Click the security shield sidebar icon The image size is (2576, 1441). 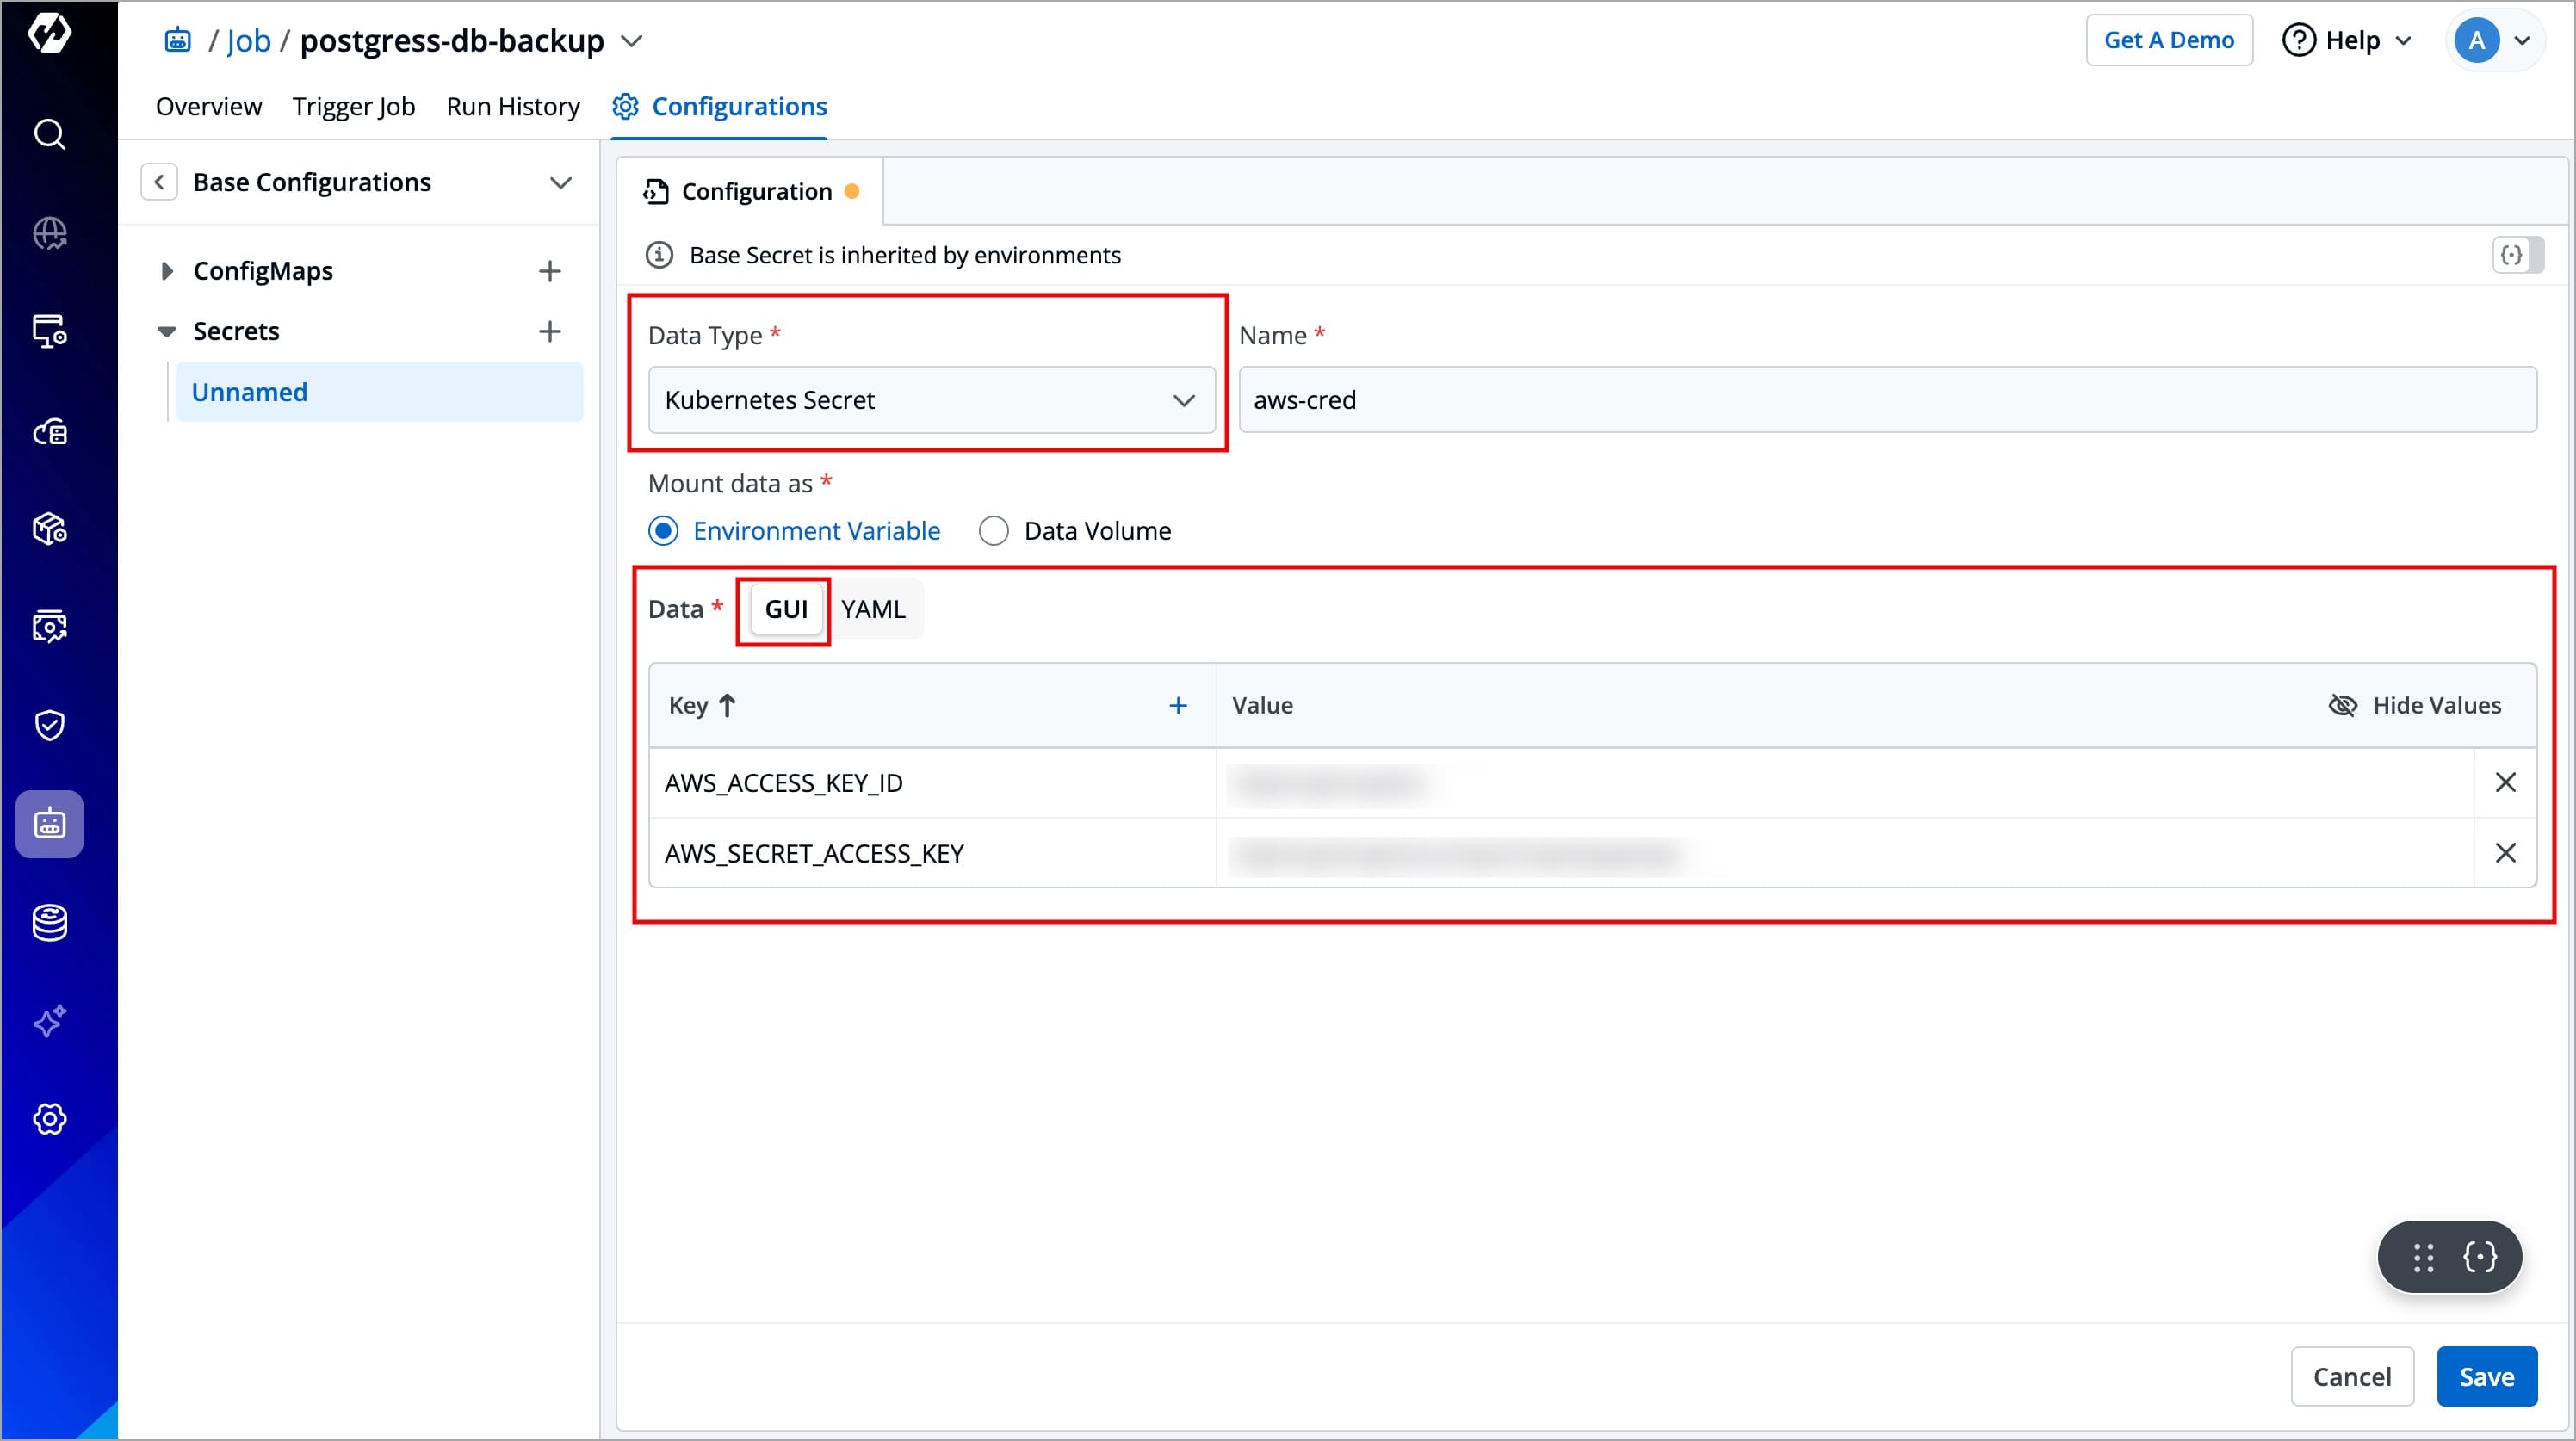tap(49, 725)
